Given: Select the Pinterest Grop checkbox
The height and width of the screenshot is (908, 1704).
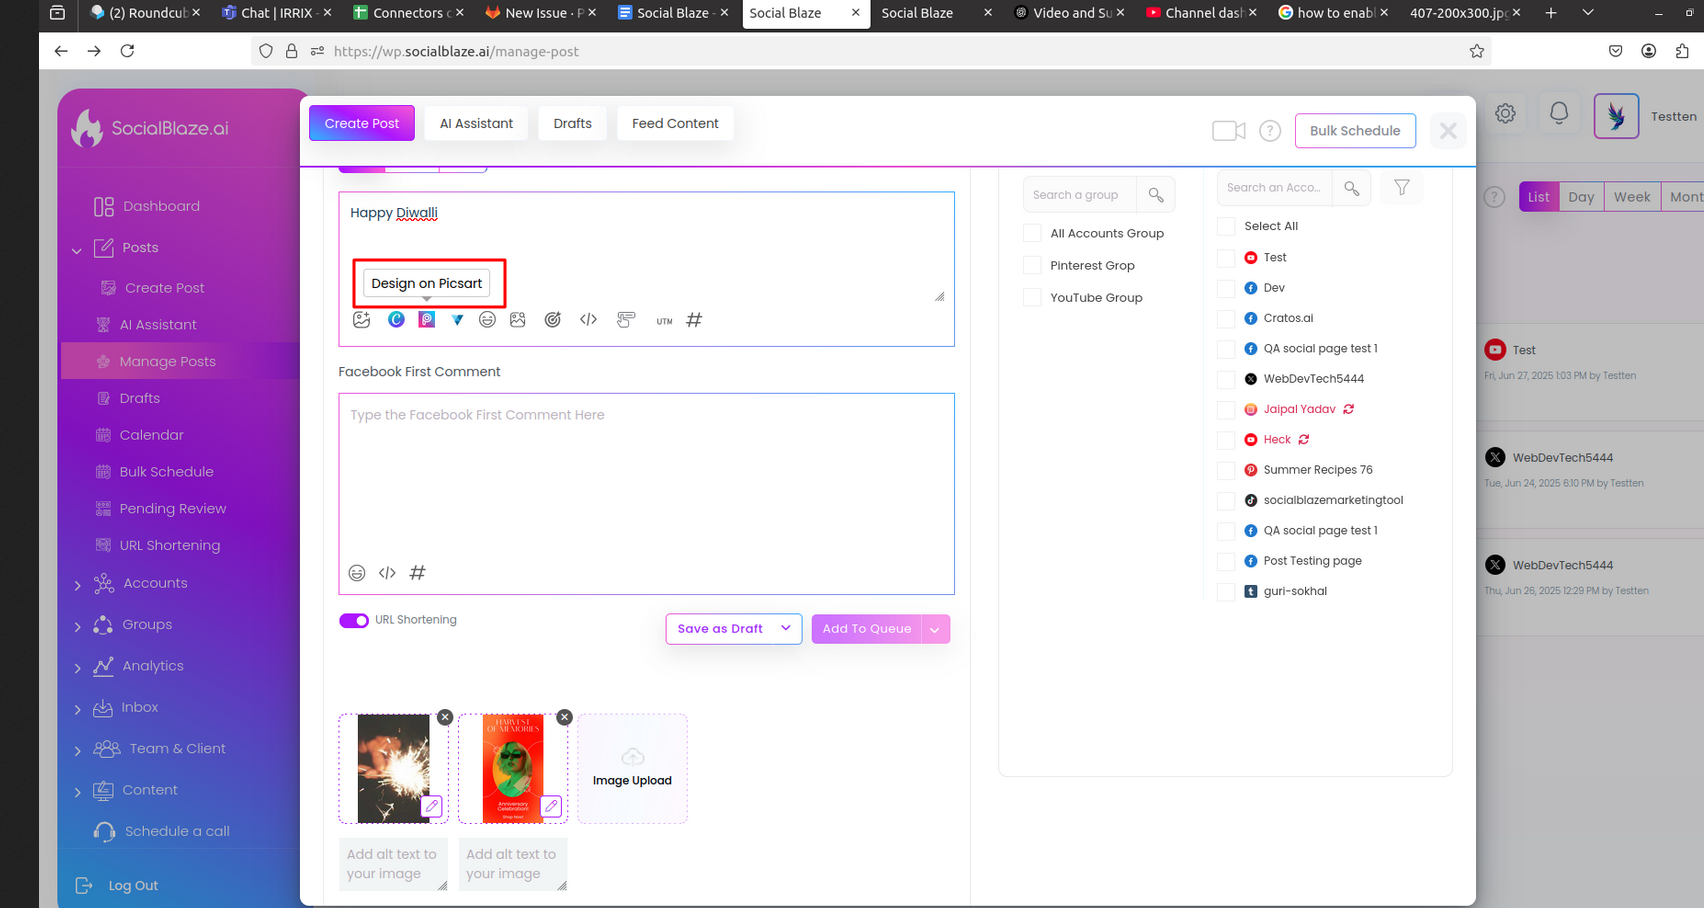Looking at the screenshot, I should pos(1032,265).
